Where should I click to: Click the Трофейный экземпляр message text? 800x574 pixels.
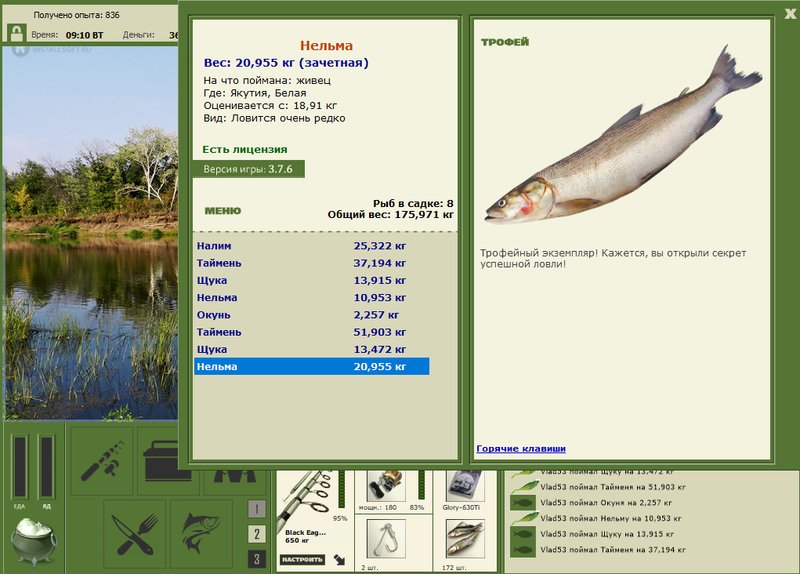click(613, 259)
